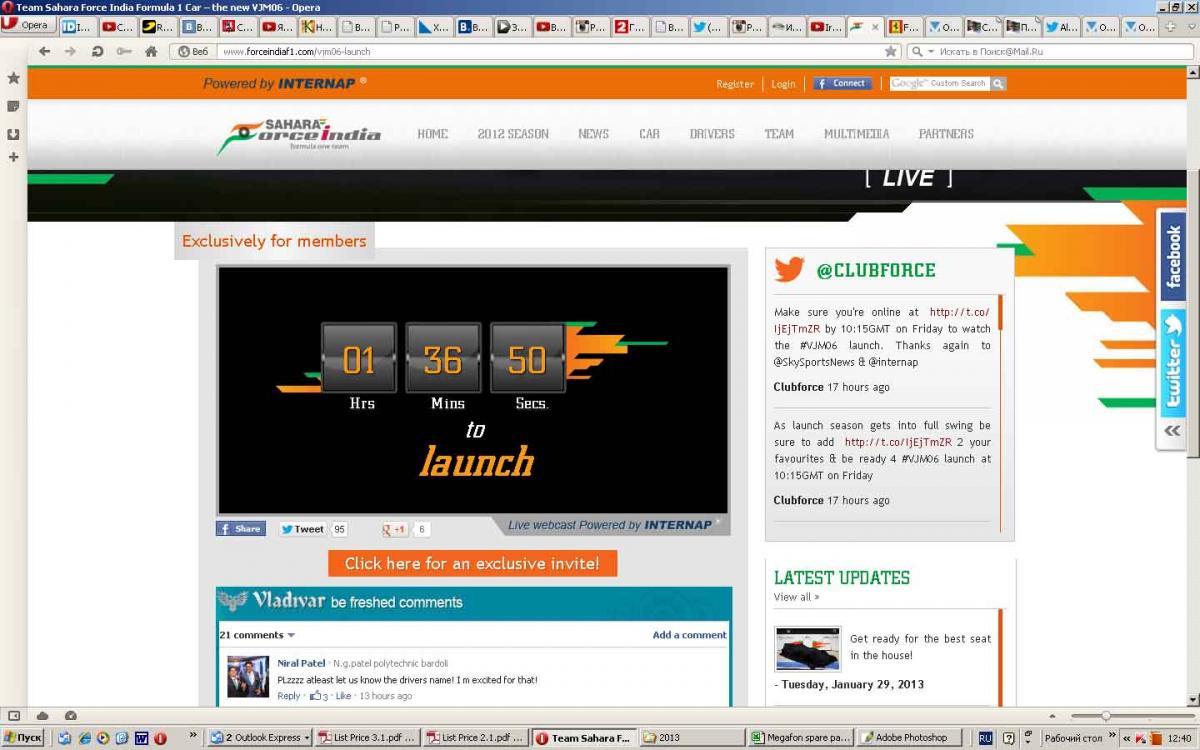1200x750 pixels.
Task: Click the RU language indicator
Action: [986, 738]
